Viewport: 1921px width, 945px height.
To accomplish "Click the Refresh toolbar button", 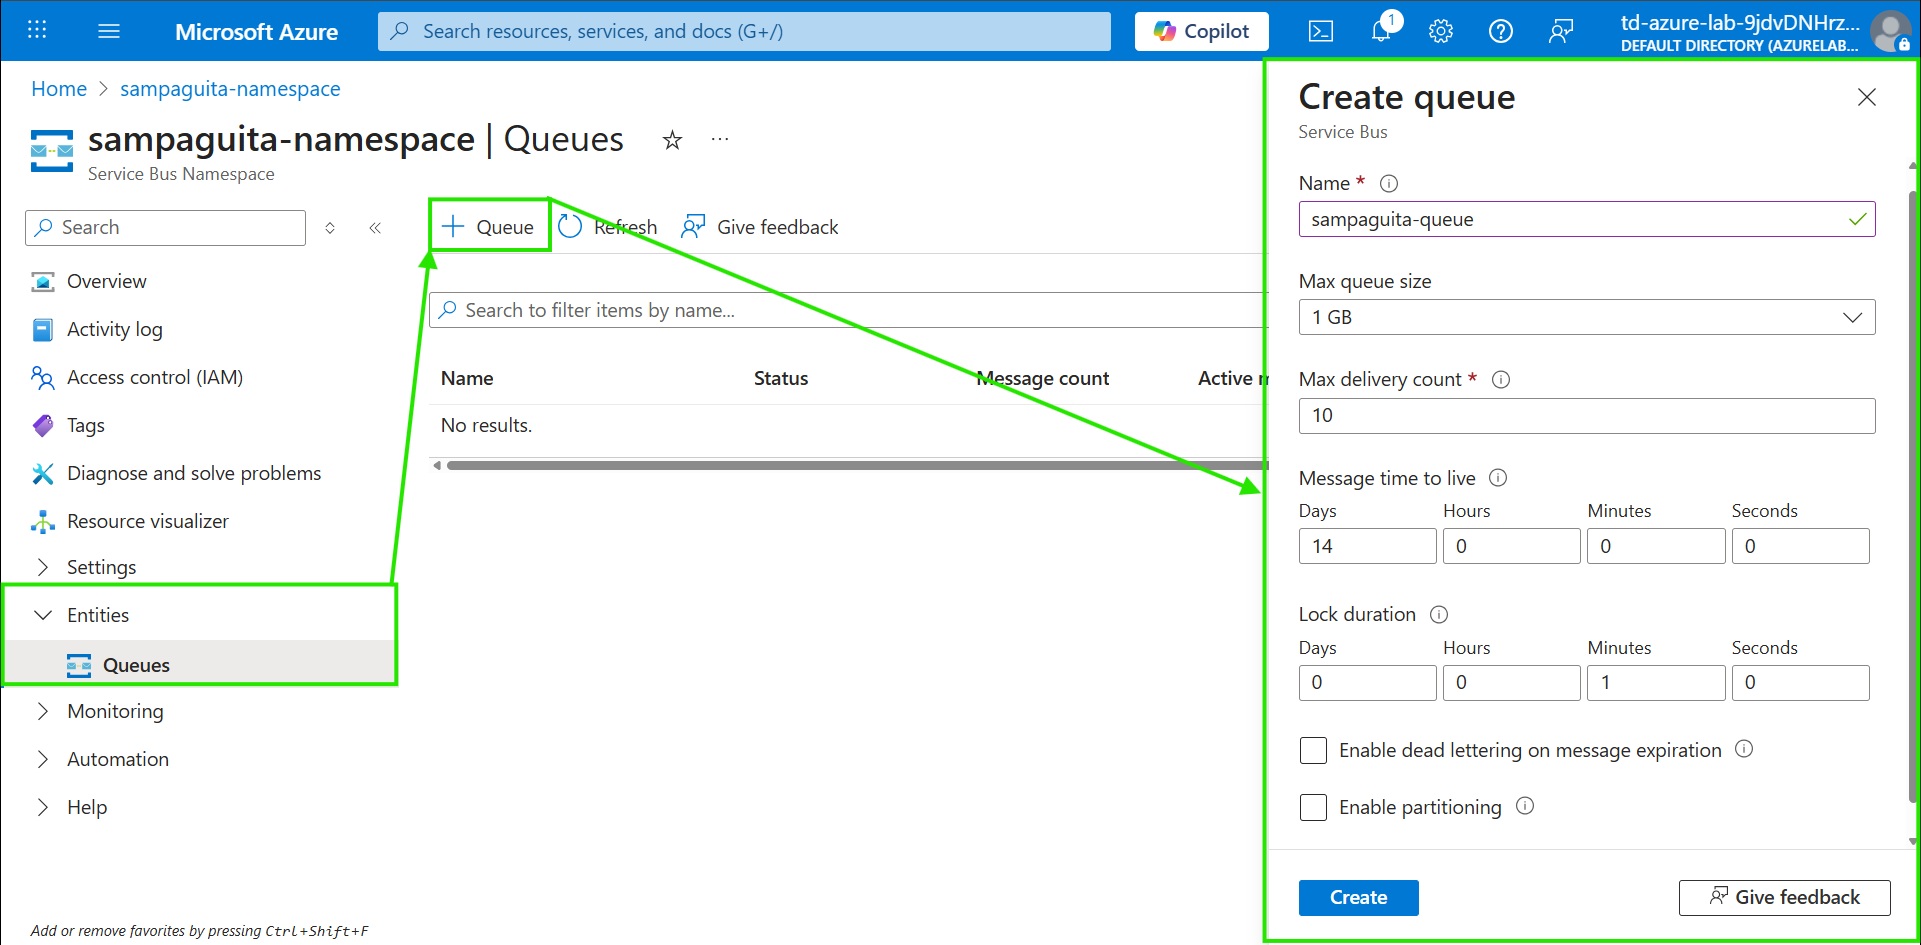I will (x=608, y=227).
